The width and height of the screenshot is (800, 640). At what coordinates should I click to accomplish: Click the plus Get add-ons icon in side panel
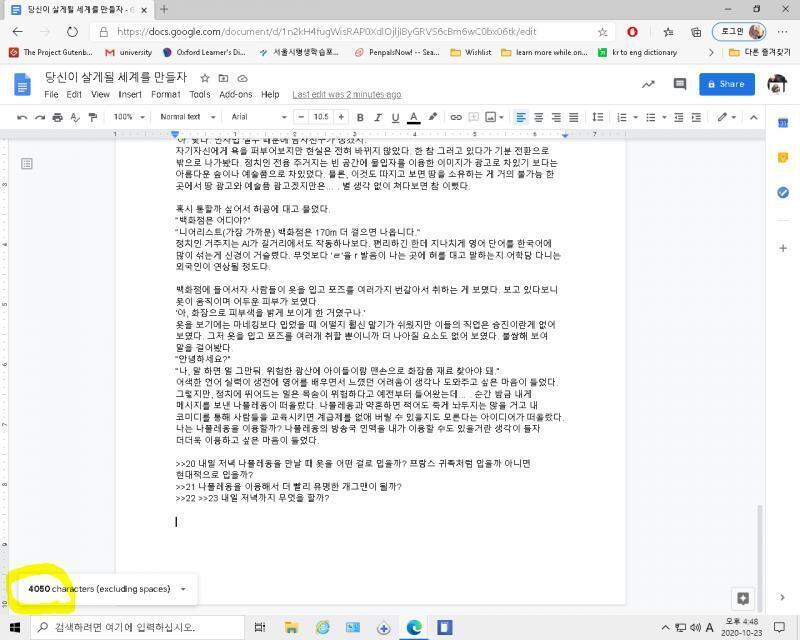click(x=783, y=249)
